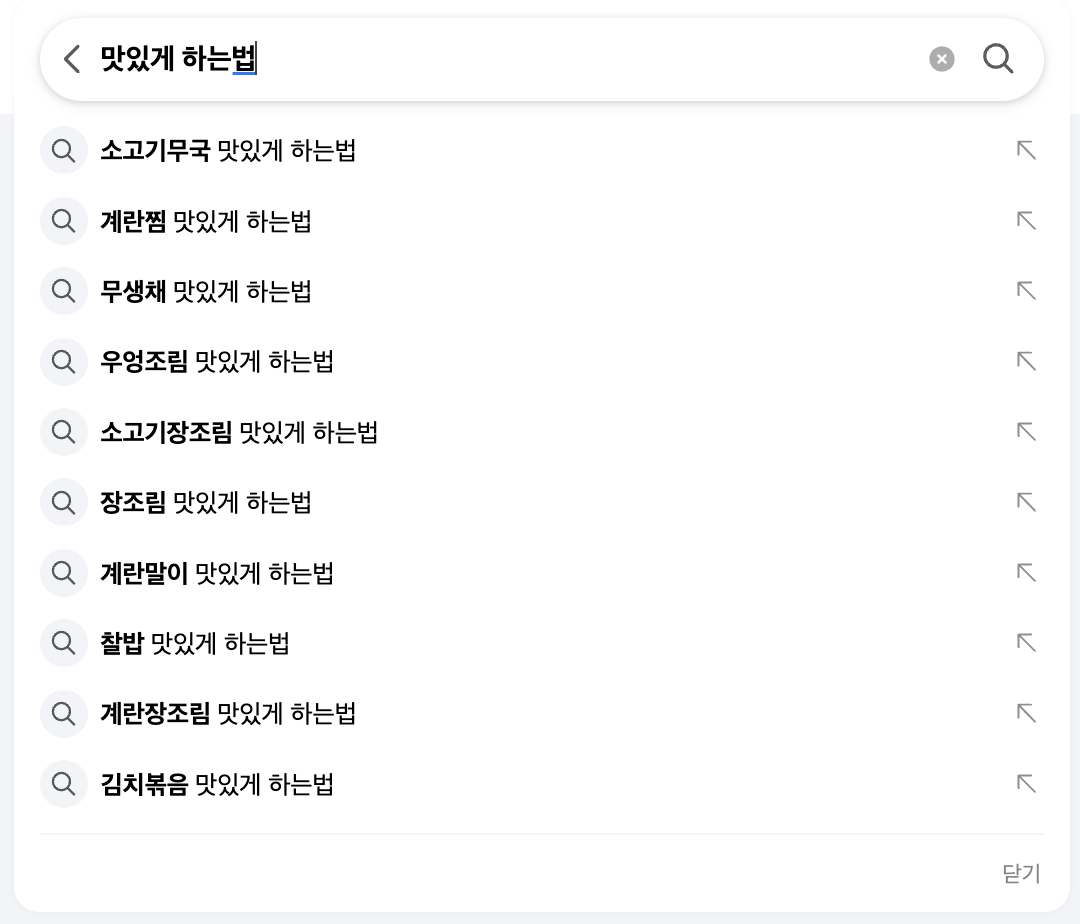The width and height of the screenshot is (1080, 924).
Task: Click the back arrow in search bar
Action: [72, 59]
